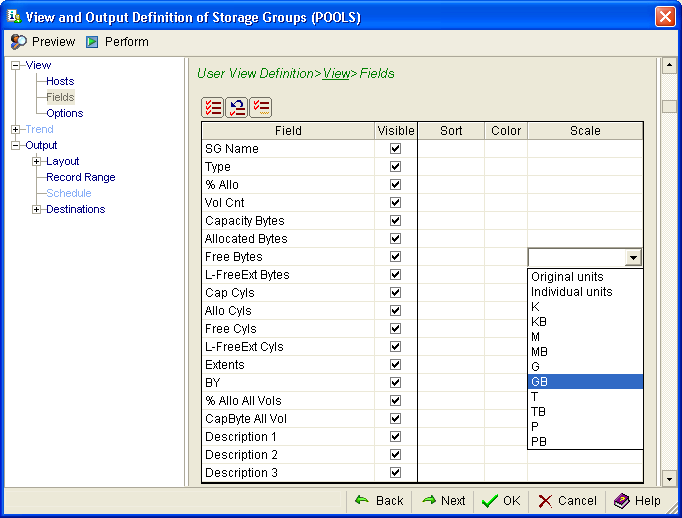Toggle Visible checkbox for Free Bytes
This screenshot has width=682, height=518.
coord(395,257)
